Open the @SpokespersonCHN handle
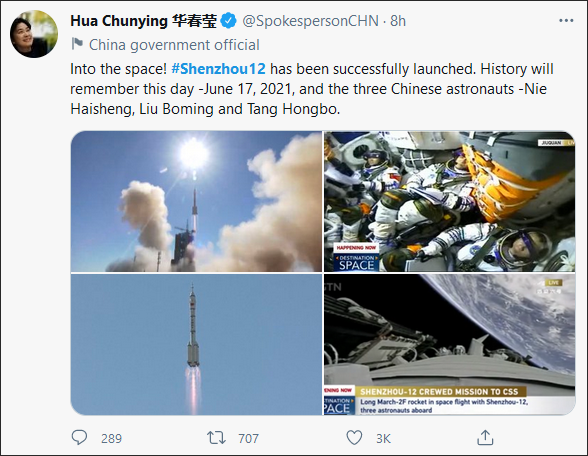 310,21
